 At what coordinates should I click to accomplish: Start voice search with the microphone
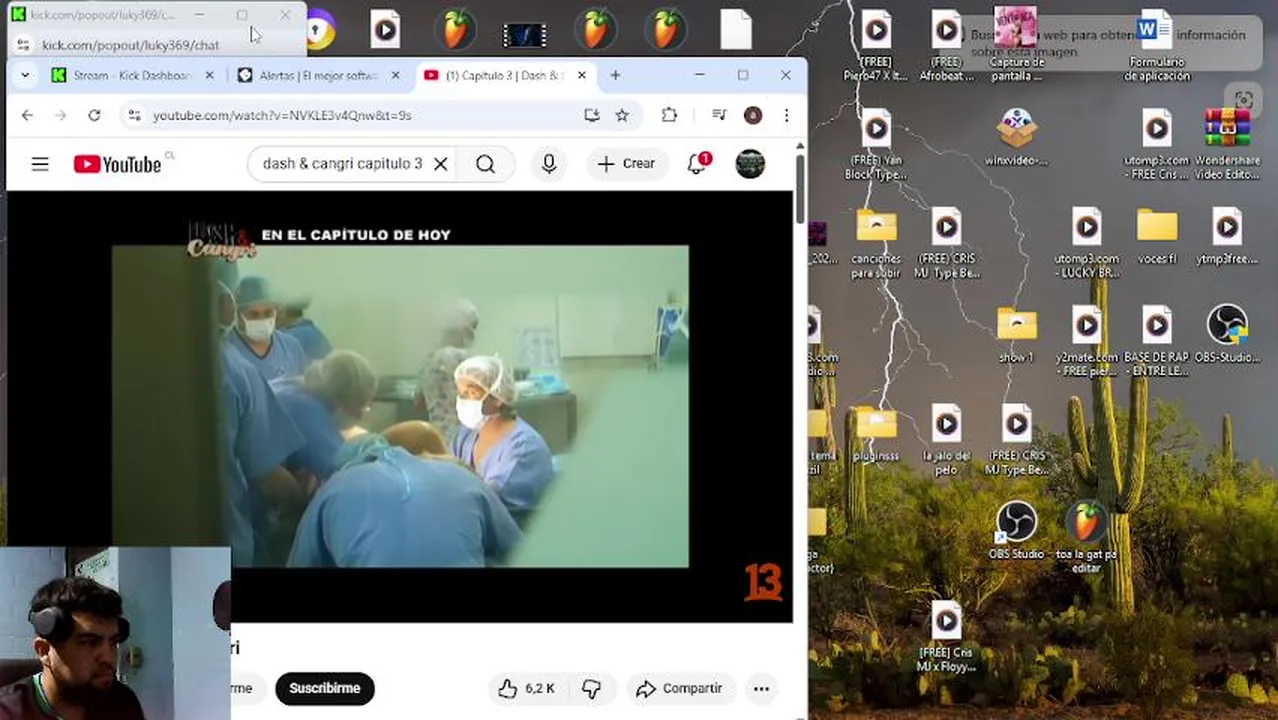coord(549,164)
